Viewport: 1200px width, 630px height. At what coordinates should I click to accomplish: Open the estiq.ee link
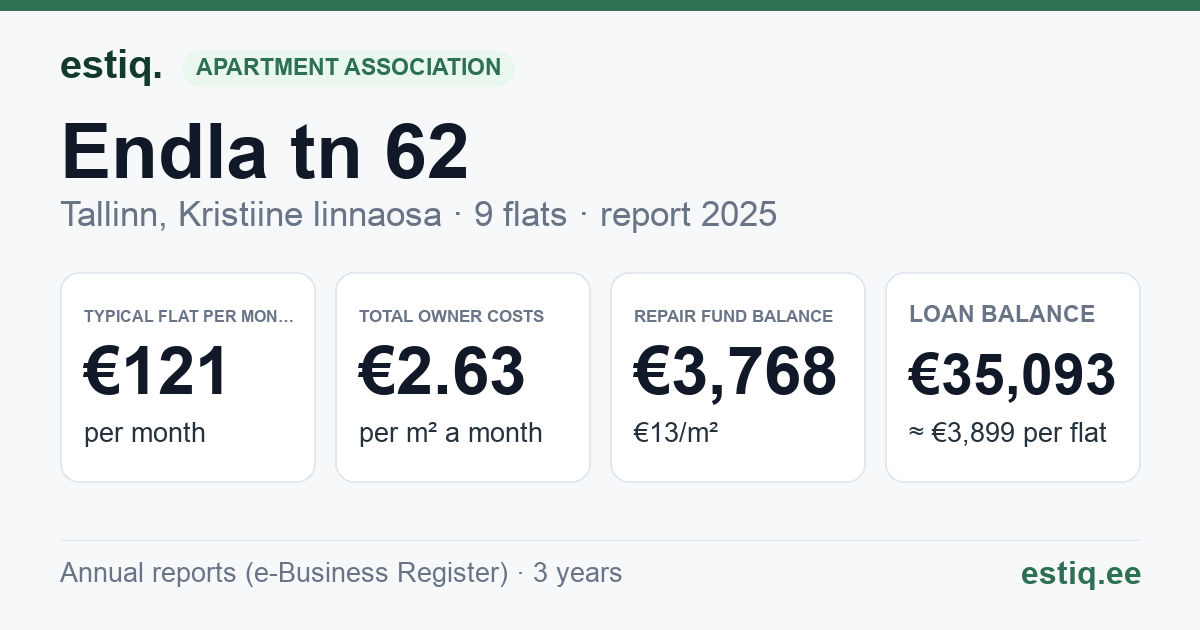pyautogui.click(x=1081, y=573)
